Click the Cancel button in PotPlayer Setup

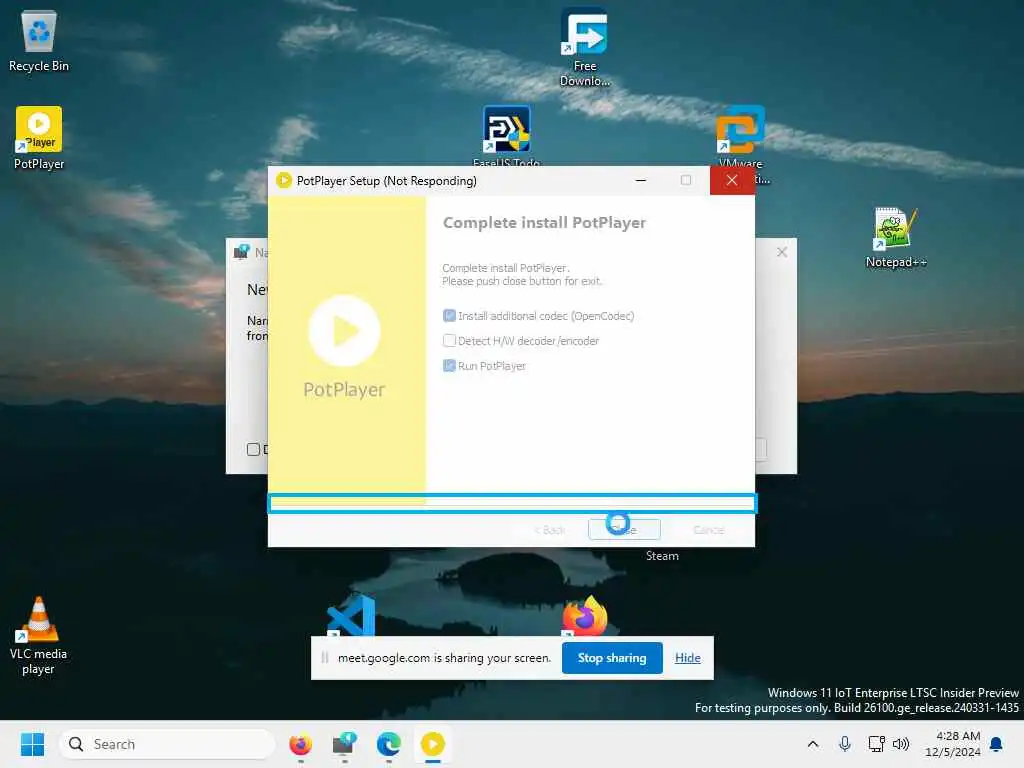pos(709,530)
